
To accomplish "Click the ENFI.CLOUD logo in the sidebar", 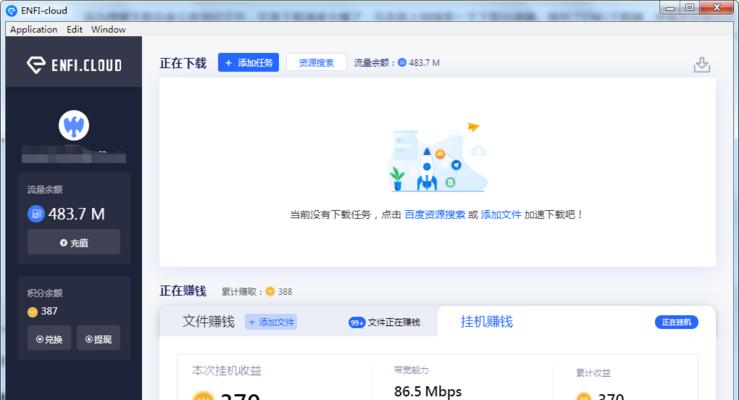I will point(74,65).
